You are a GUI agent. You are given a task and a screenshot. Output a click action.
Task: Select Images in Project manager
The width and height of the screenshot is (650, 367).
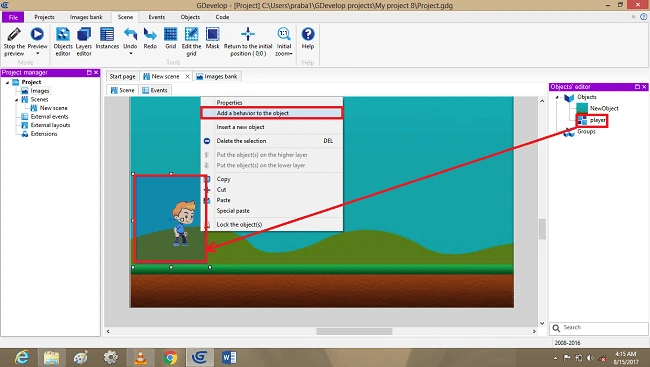[40, 91]
